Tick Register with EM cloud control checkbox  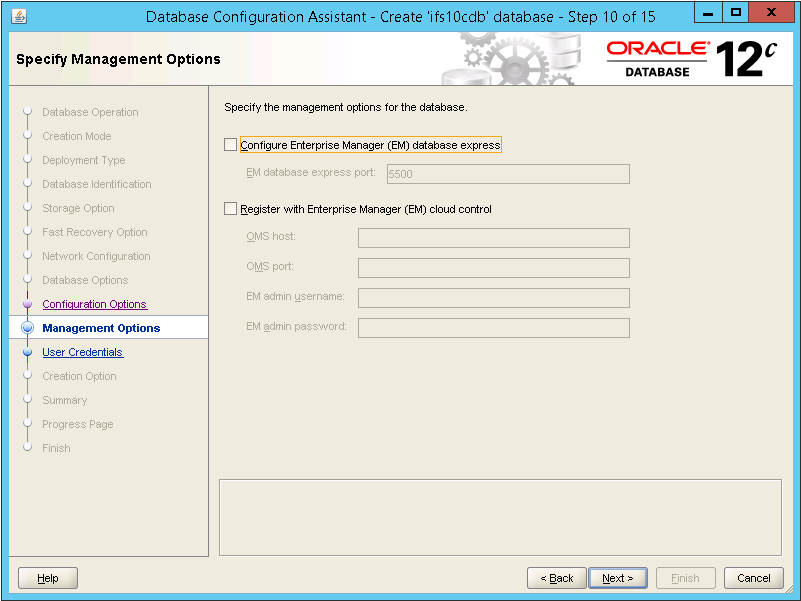[231, 209]
